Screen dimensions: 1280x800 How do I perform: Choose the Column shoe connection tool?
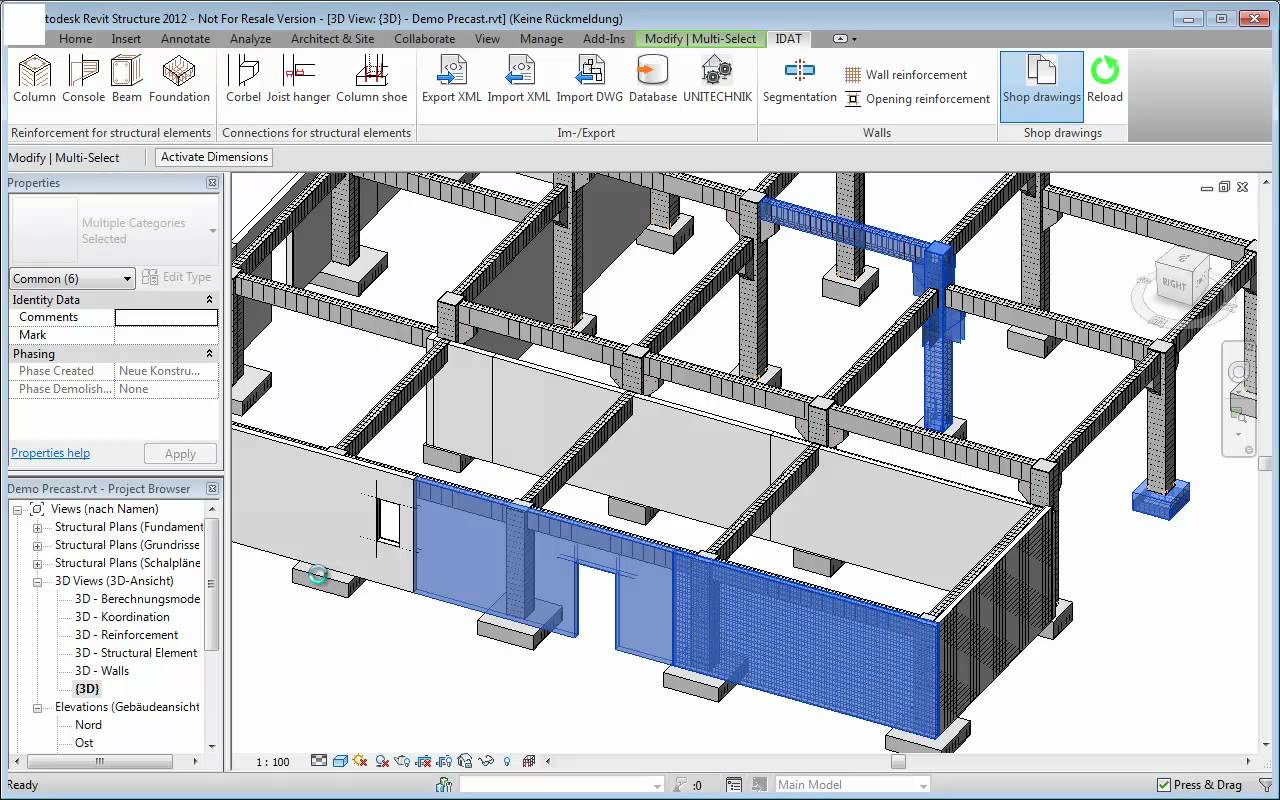(x=371, y=79)
